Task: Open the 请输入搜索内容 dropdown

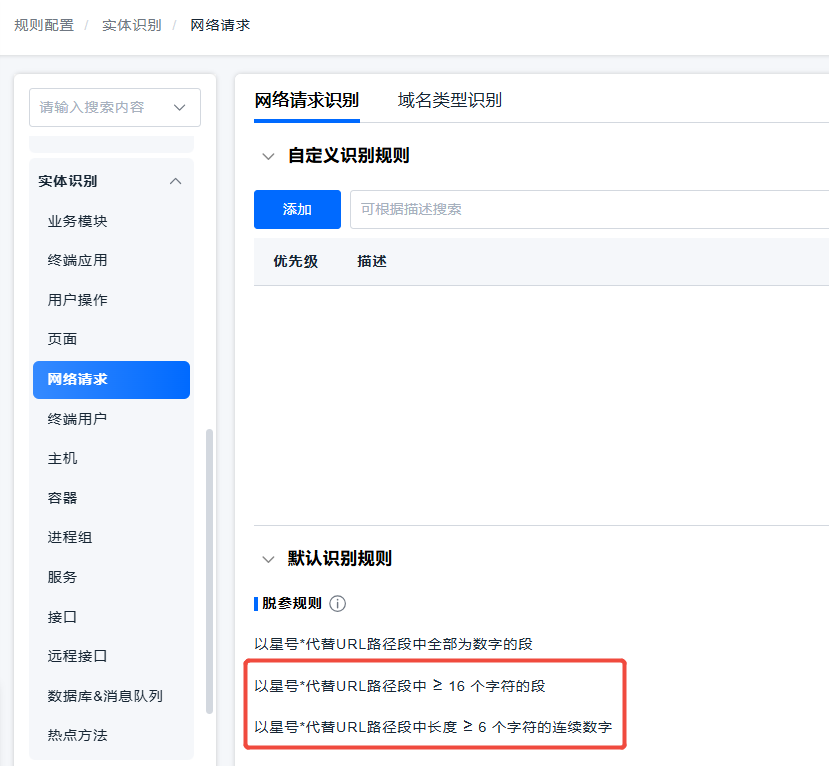Action: pyautogui.click(x=180, y=107)
